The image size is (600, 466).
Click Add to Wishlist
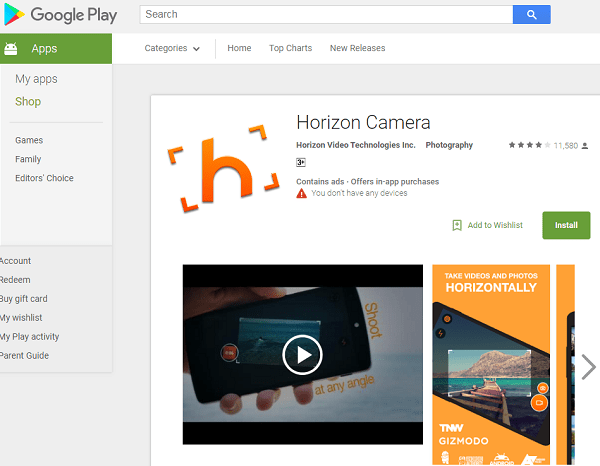pos(495,225)
